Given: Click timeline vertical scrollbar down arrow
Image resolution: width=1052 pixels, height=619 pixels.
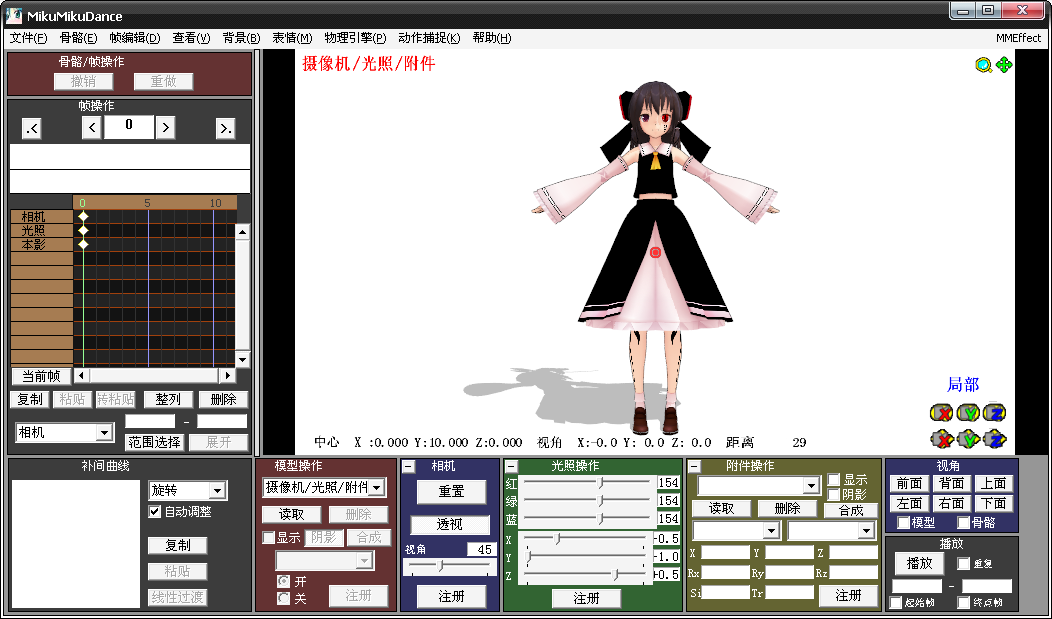Looking at the screenshot, I should click(x=242, y=360).
